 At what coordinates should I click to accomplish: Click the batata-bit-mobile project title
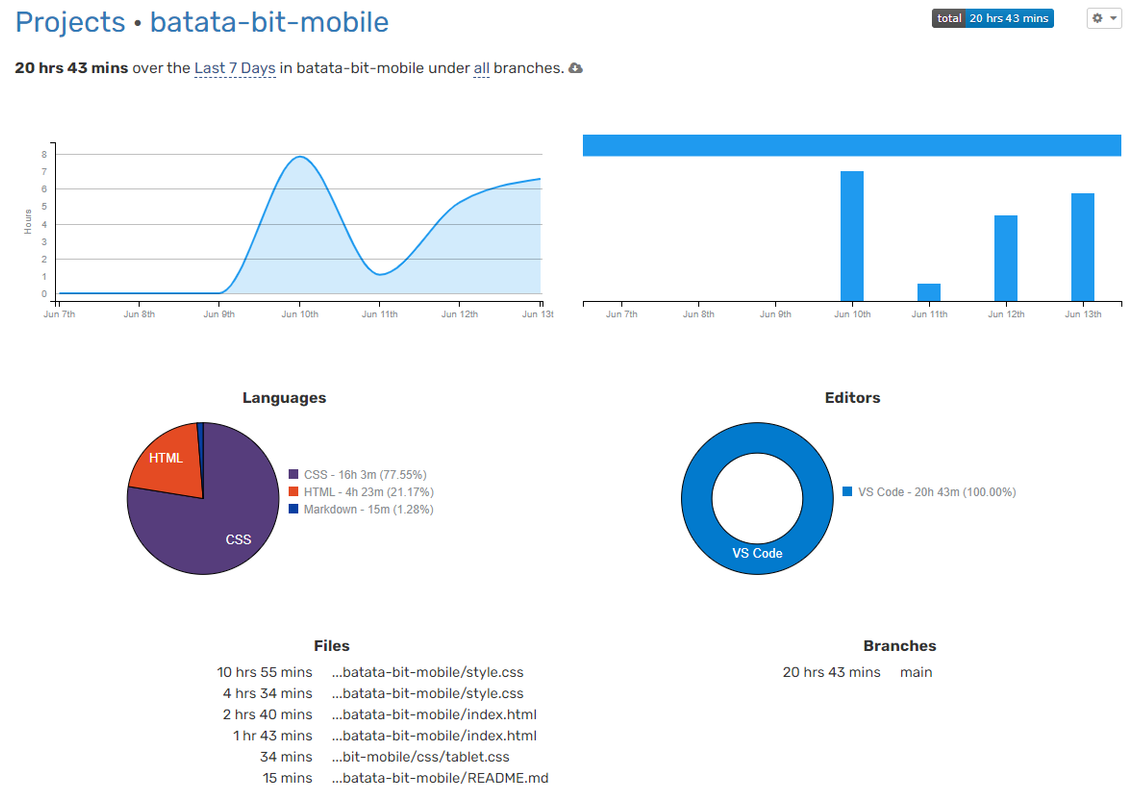(269, 22)
